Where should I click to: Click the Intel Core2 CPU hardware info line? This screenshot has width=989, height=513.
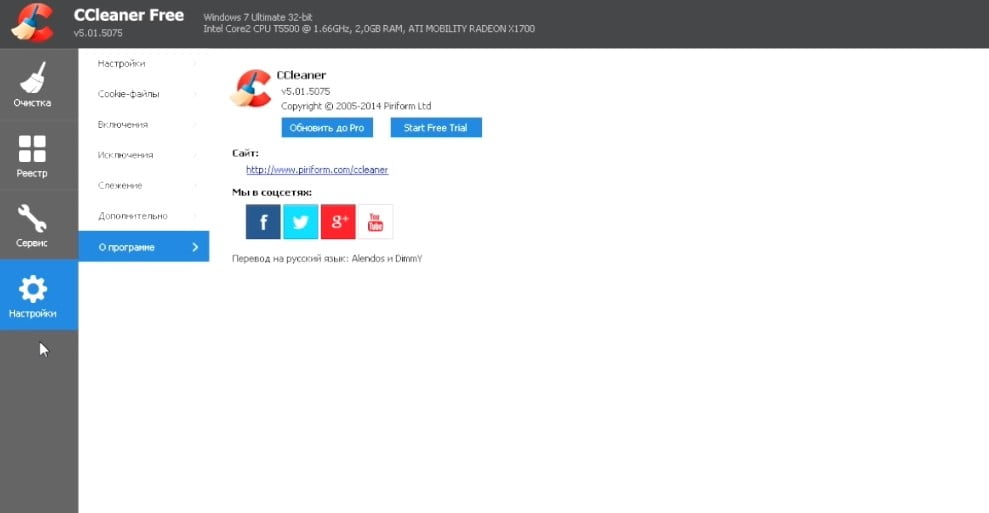[369, 29]
